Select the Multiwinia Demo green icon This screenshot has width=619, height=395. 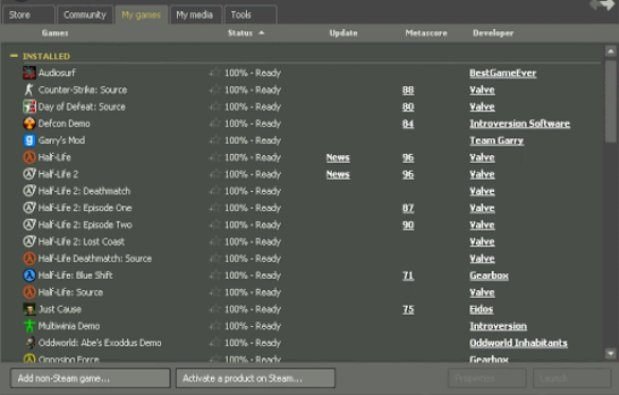click(x=29, y=326)
